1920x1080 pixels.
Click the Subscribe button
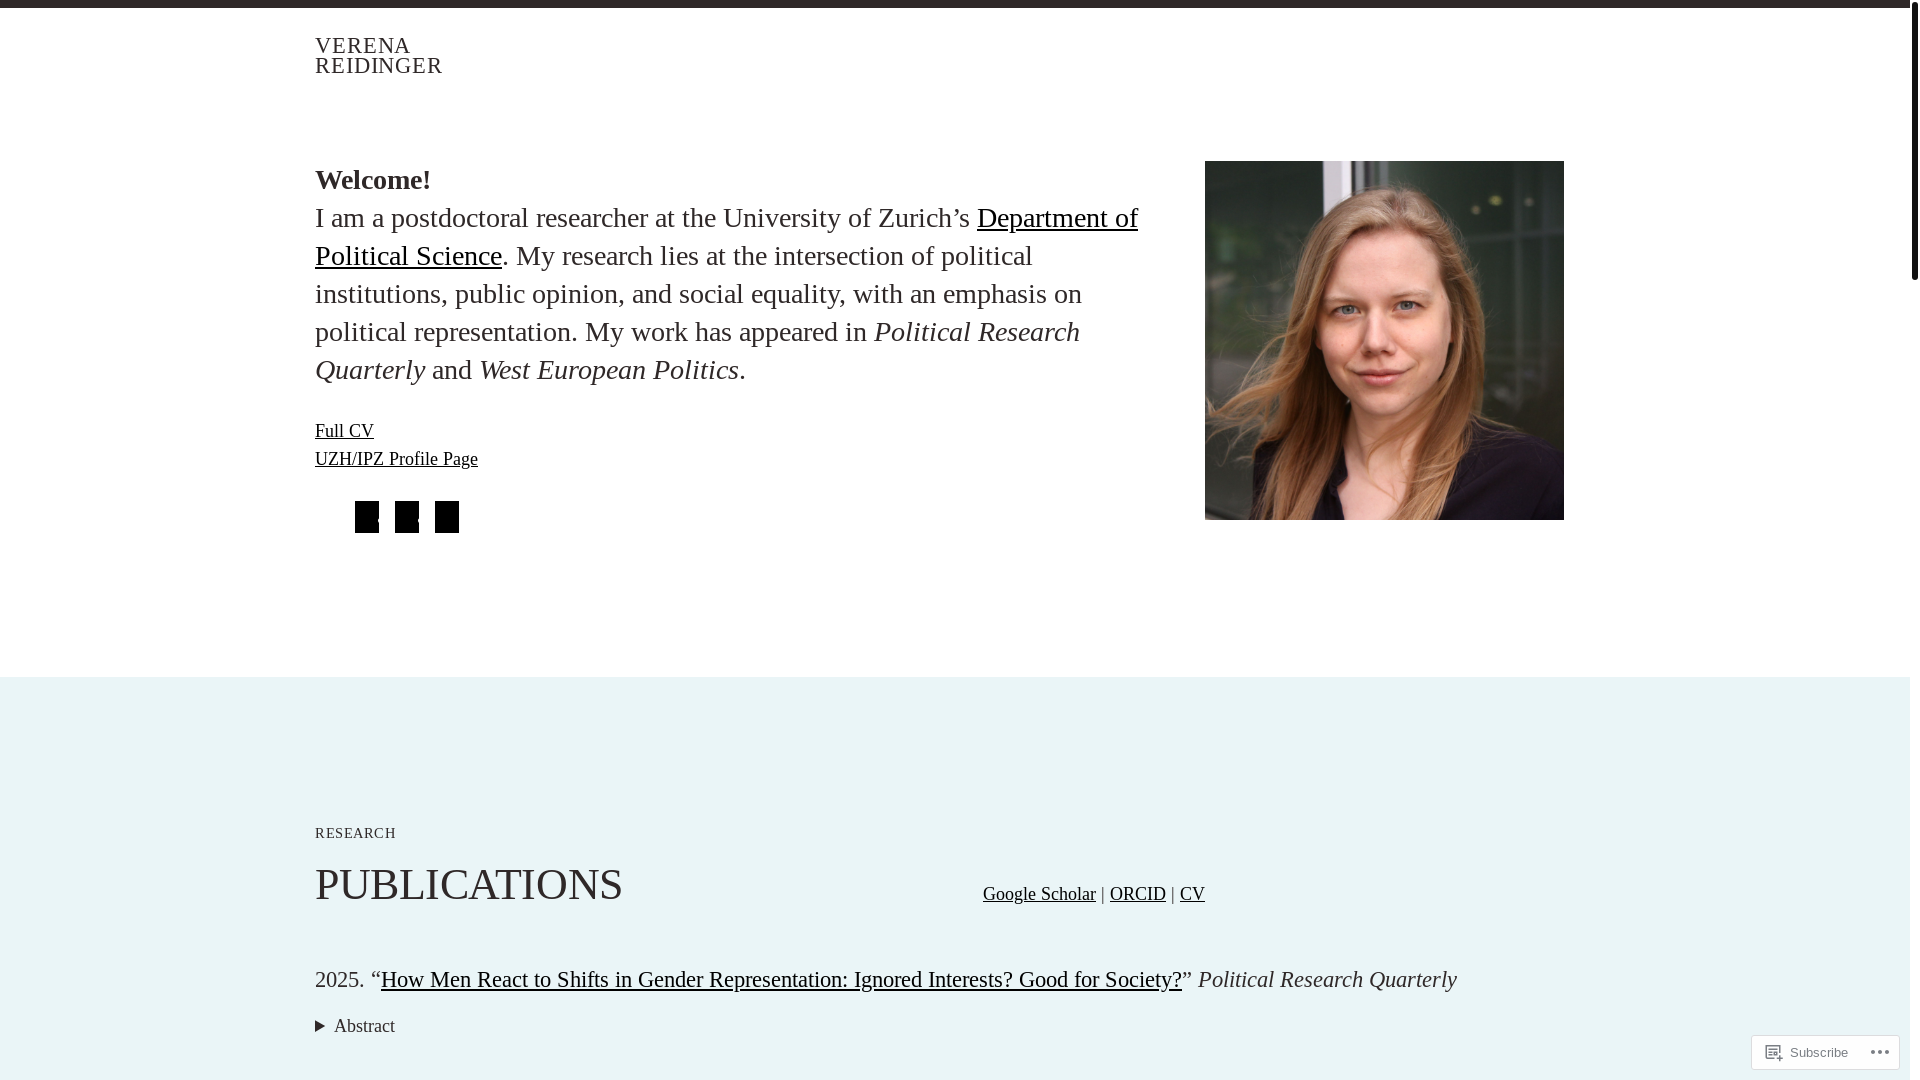(x=1807, y=1052)
